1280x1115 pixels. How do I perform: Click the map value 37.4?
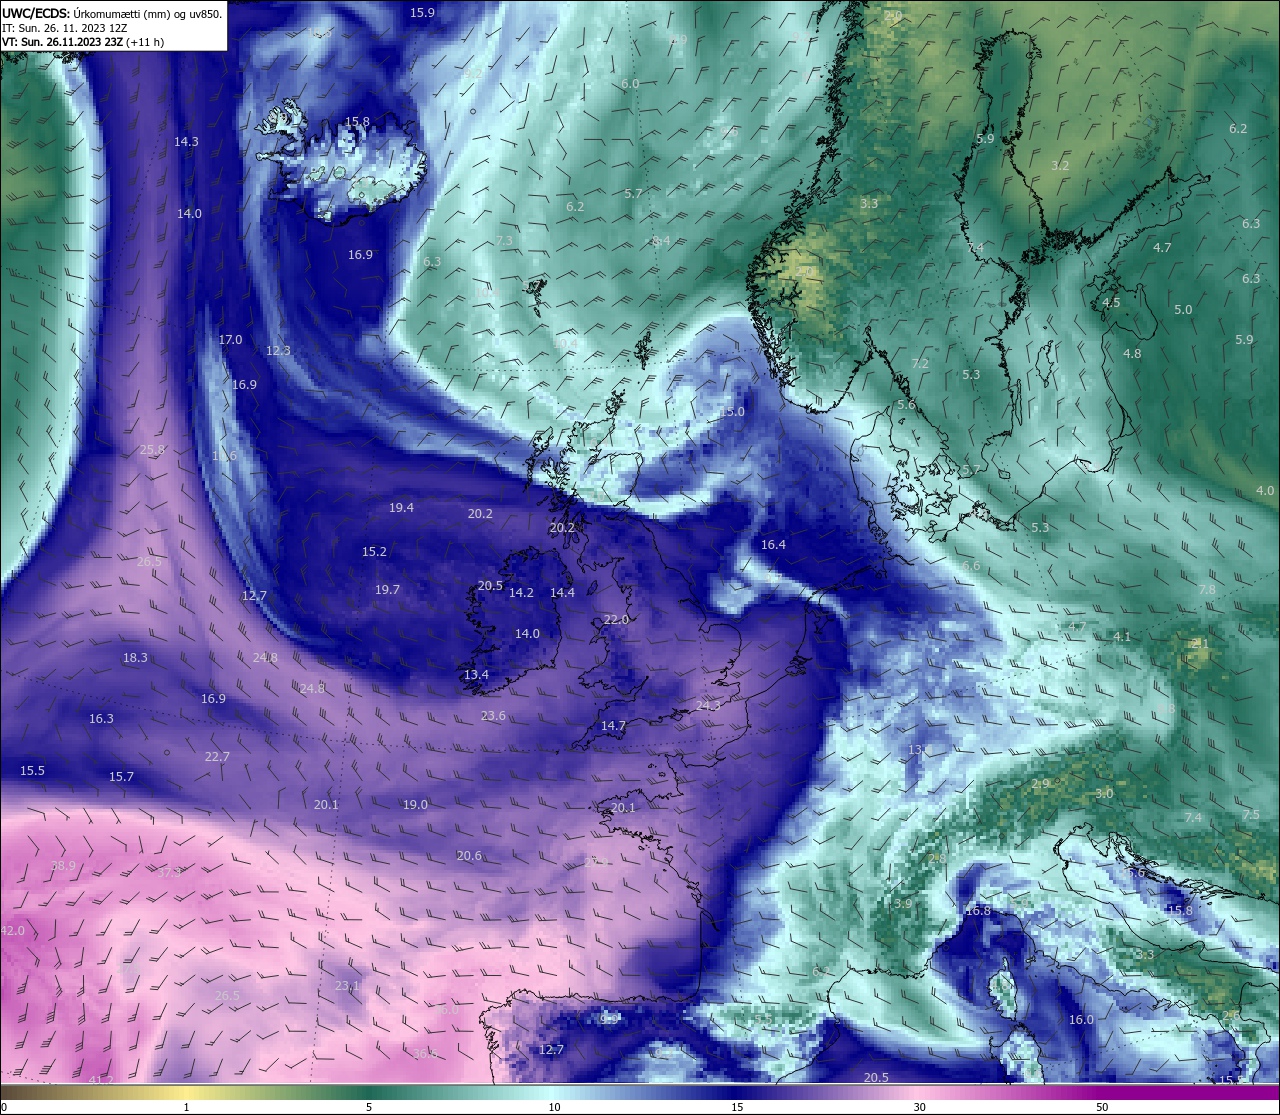tap(170, 873)
